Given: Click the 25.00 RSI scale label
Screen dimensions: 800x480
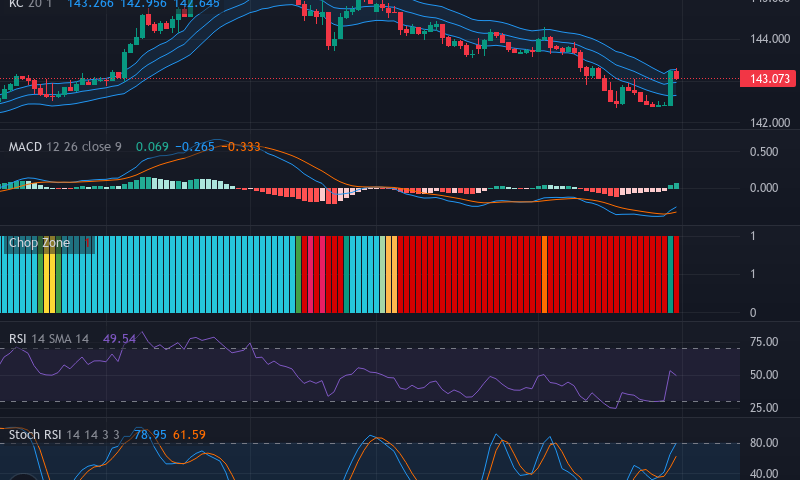Looking at the screenshot, I should 764,408.
